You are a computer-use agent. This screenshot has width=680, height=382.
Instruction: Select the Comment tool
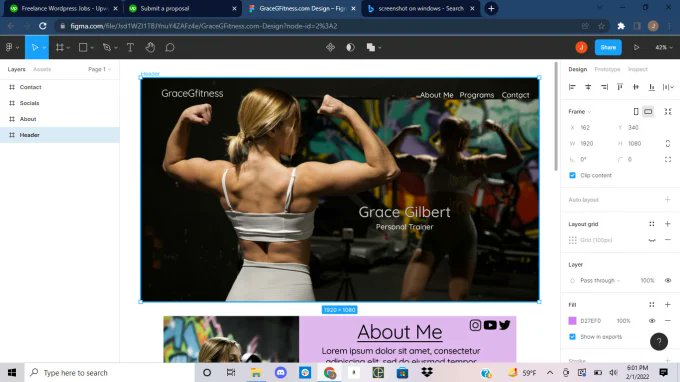(170, 47)
